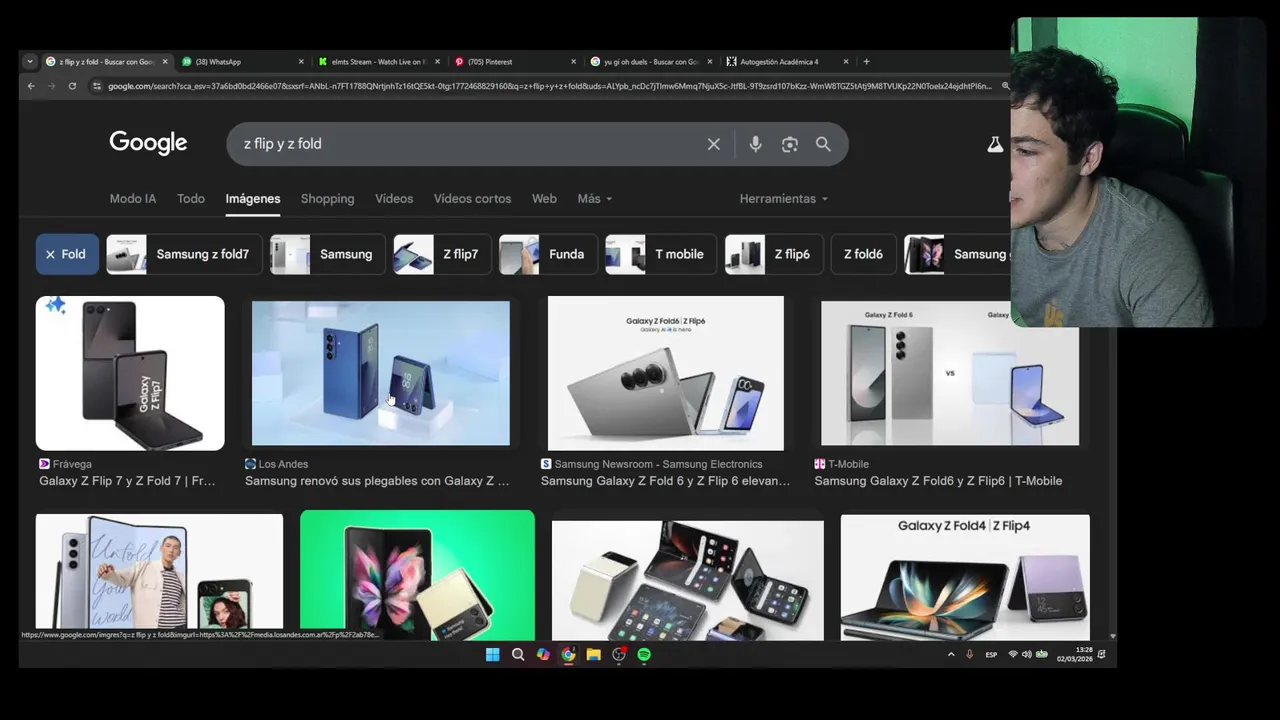The width and height of the screenshot is (1280, 720).
Task: Apply the Z flip7 filter chip
Action: coord(442,254)
